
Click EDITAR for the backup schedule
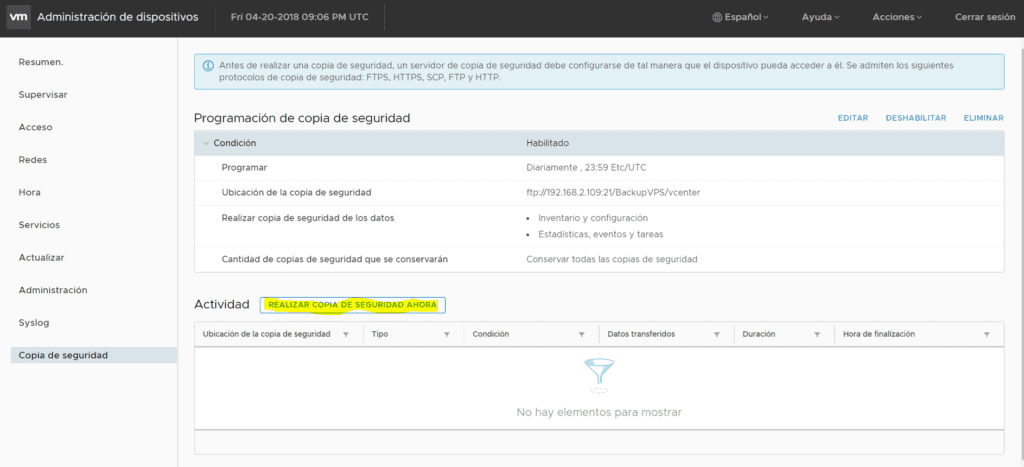[853, 118]
